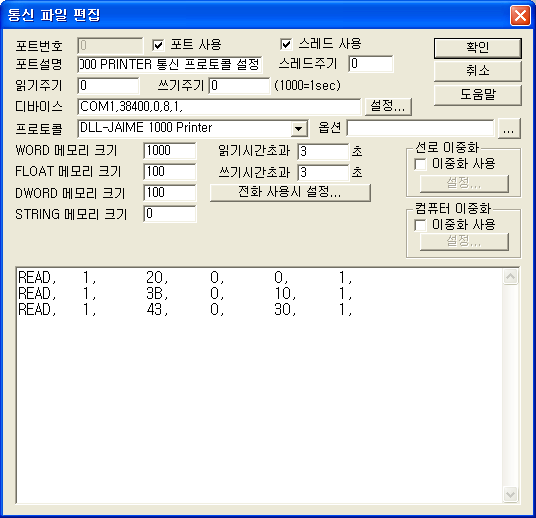
Task: Toggle the 포트 사용 checkbox
Action: pos(158,45)
